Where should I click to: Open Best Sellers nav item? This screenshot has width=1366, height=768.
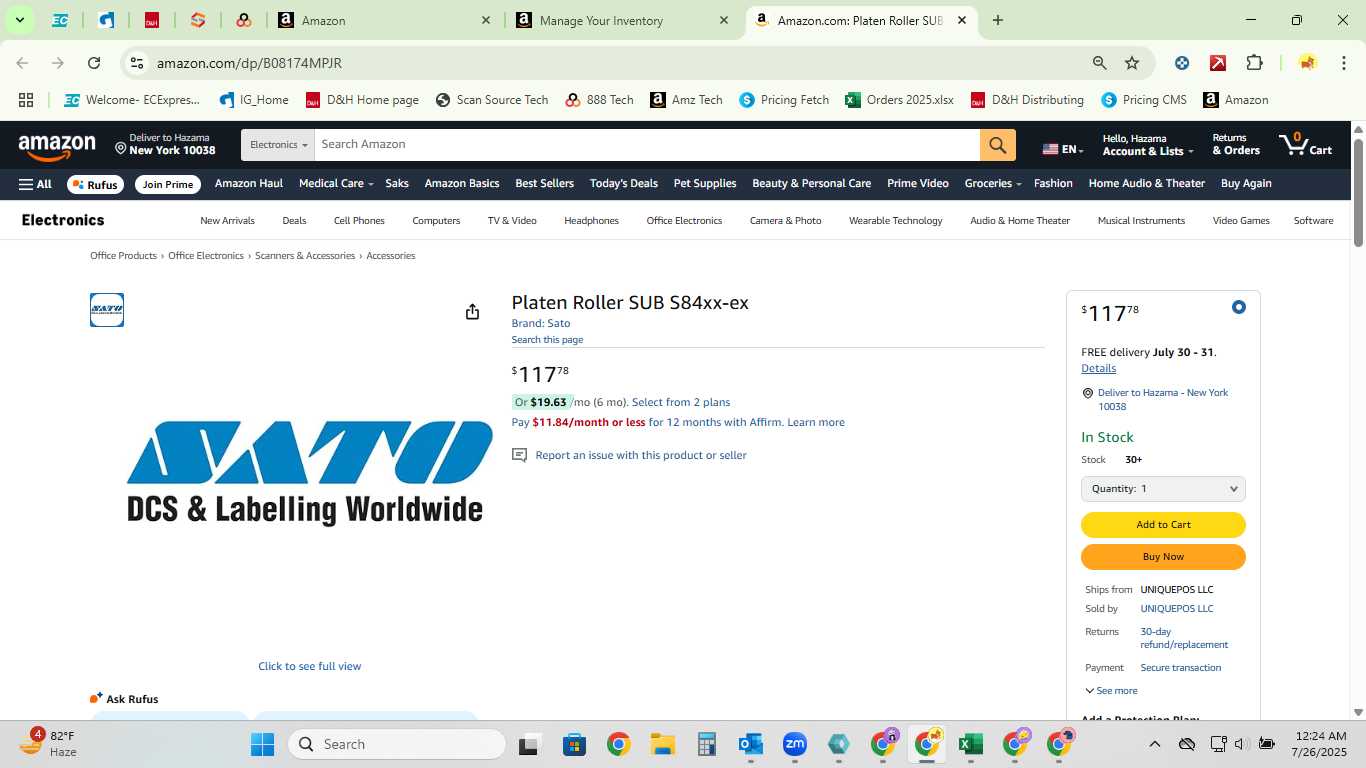(545, 184)
